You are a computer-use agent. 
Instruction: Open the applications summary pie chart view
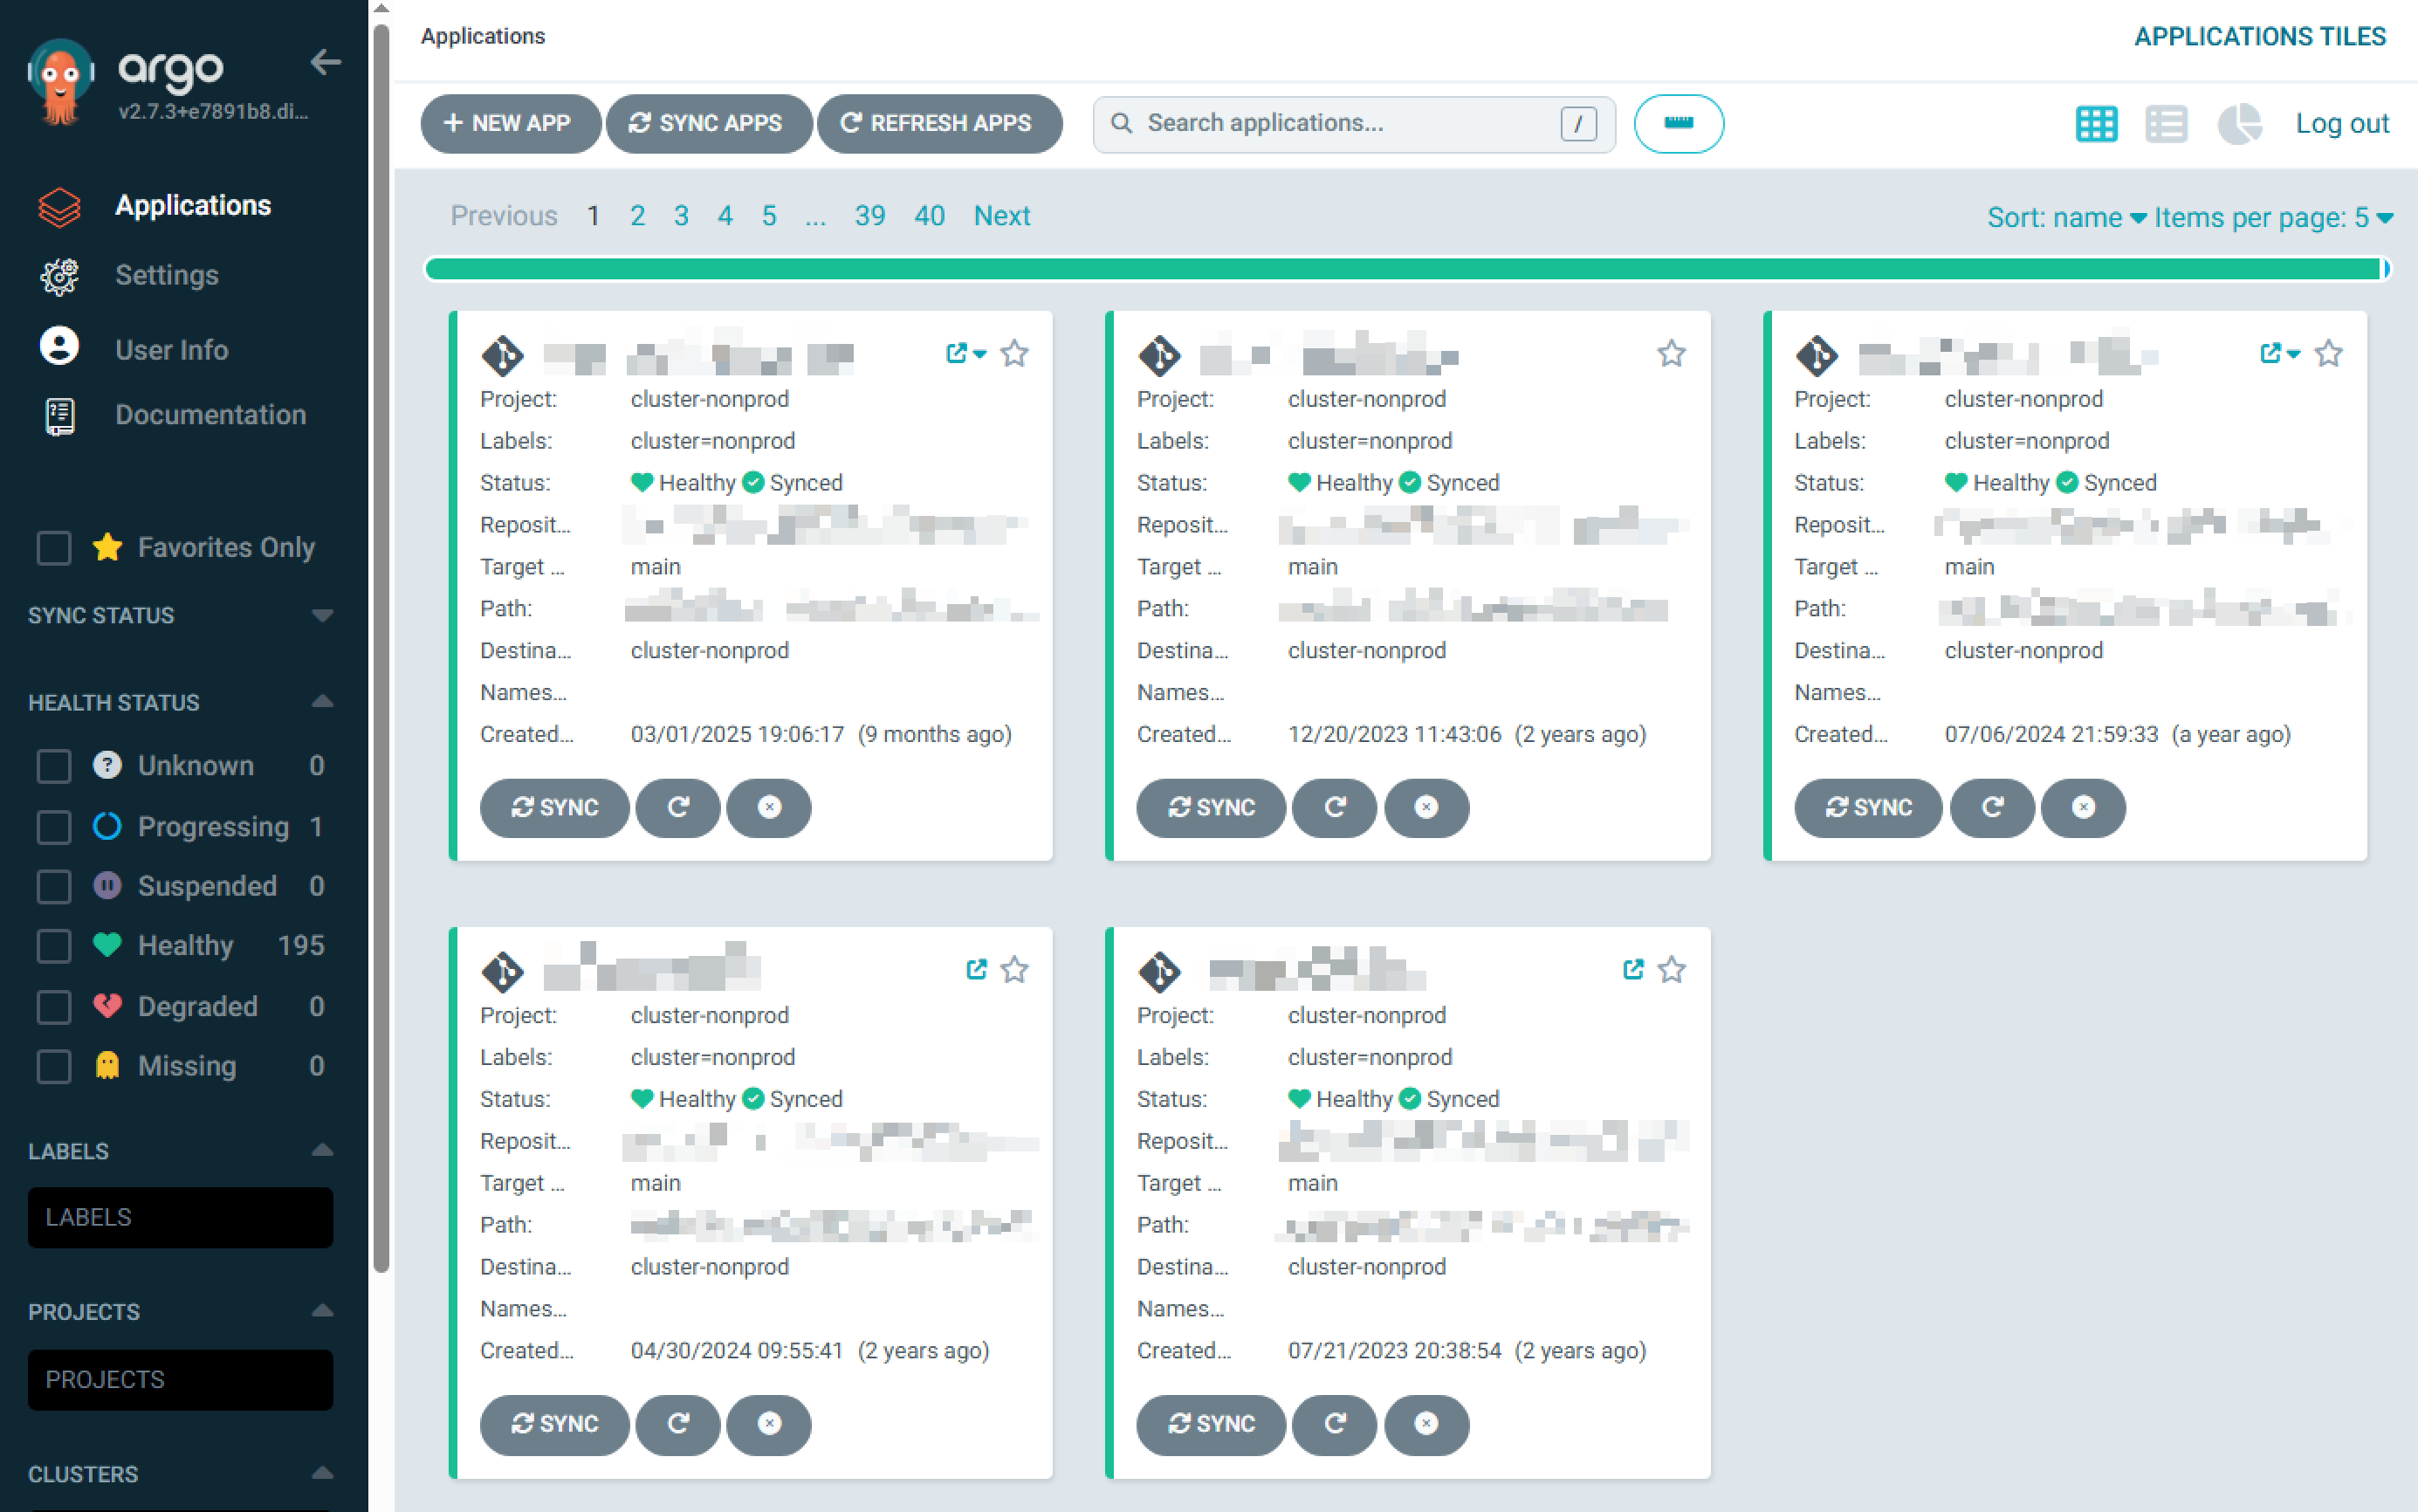[2239, 123]
